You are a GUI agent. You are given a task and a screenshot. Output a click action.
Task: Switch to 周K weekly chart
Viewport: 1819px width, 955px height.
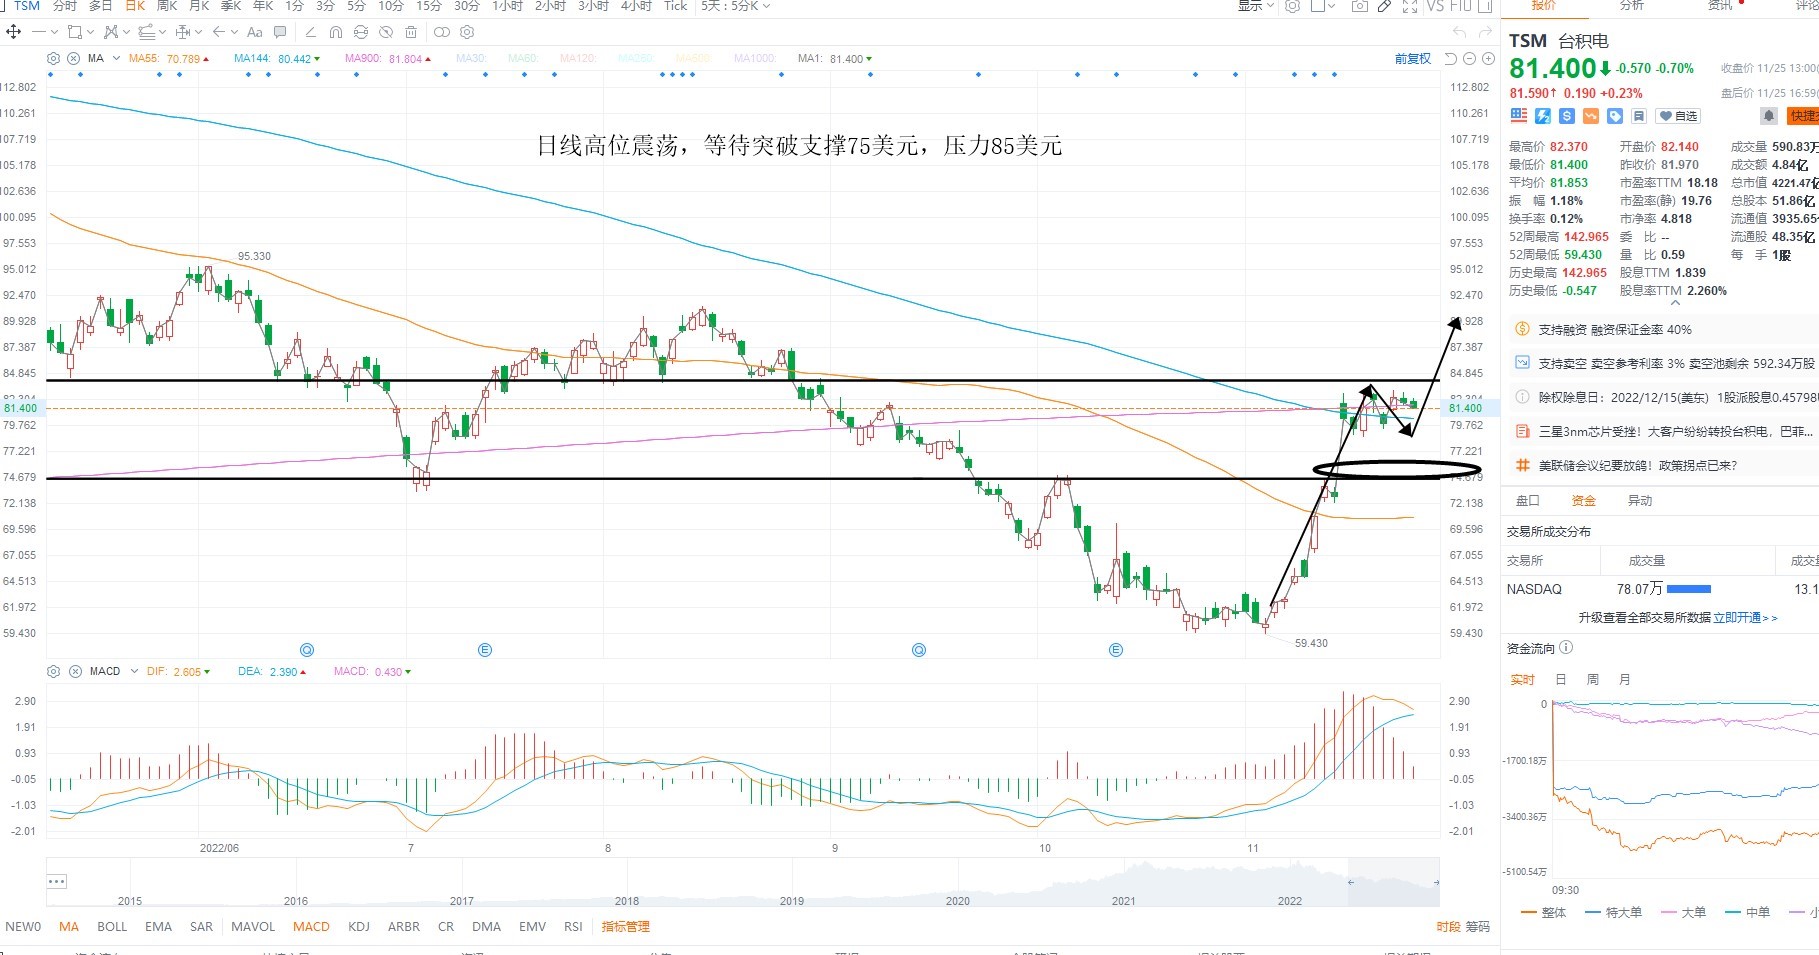[x=167, y=6]
